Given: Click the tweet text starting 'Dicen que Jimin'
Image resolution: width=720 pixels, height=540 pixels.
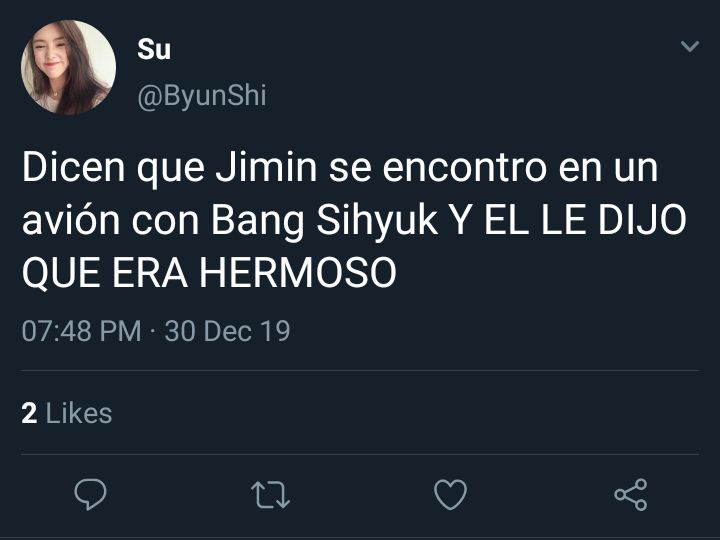Looking at the screenshot, I should pos(354,220).
